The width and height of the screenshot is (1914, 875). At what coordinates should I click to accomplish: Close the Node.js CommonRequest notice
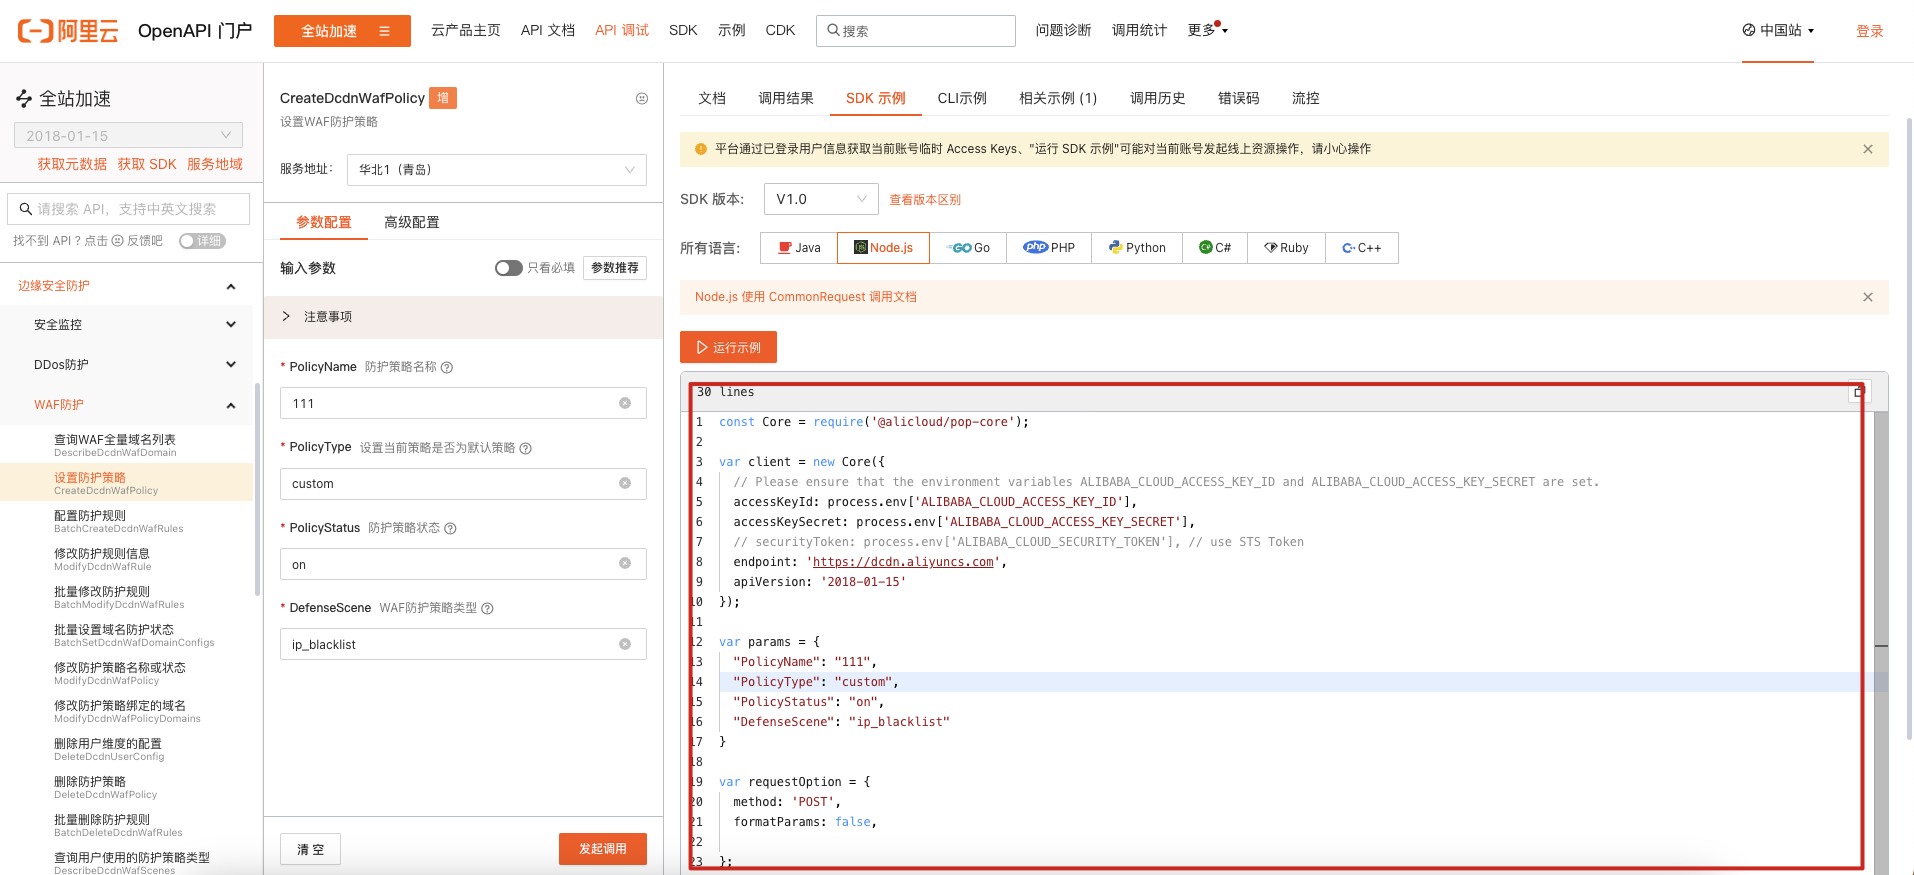click(x=1868, y=297)
